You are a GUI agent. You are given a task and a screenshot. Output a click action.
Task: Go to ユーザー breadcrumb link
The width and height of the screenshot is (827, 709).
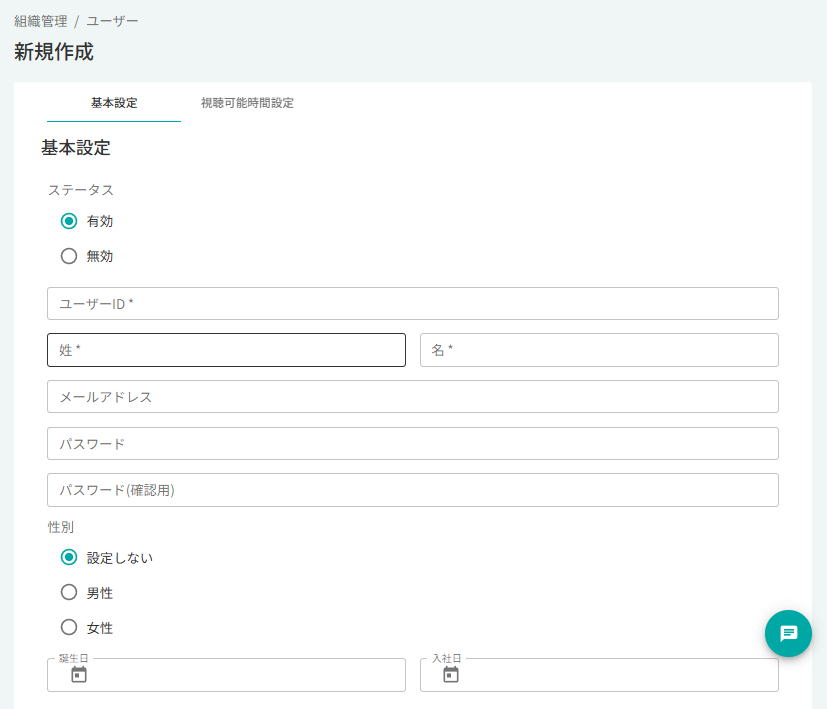[x=112, y=21]
